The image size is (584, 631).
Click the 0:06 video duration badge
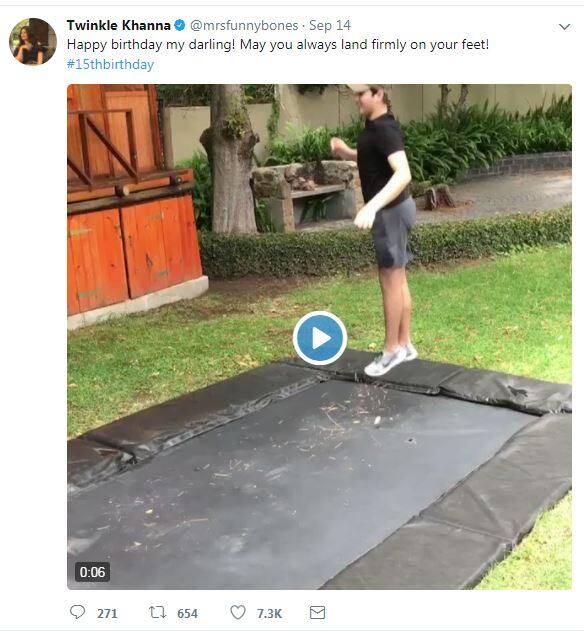(x=92, y=572)
